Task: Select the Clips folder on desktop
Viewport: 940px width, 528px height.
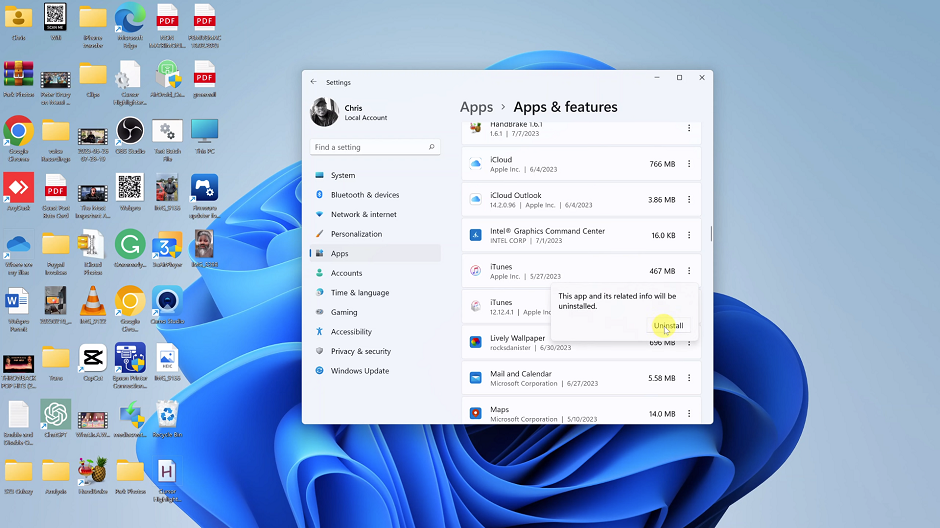Action: [x=93, y=79]
